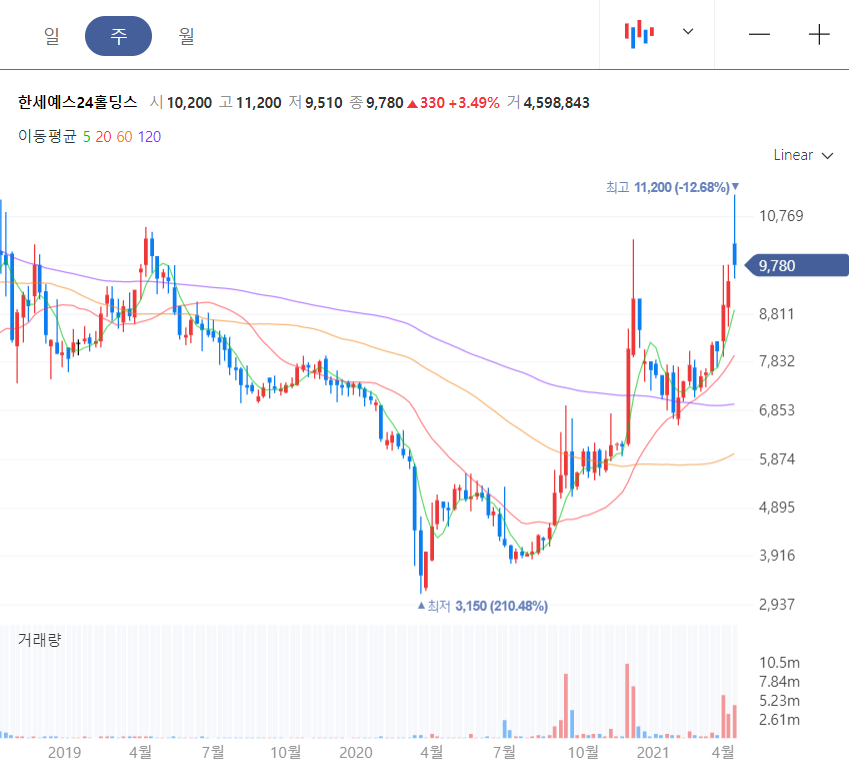Click the current price tag 9,780
Viewport: 851px width, 766px height.
click(x=796, y=265)
